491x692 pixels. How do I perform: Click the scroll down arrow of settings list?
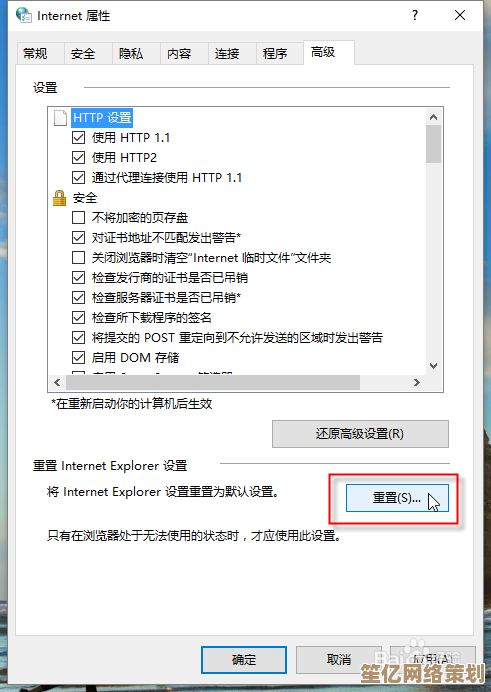(x=434, y=365)
